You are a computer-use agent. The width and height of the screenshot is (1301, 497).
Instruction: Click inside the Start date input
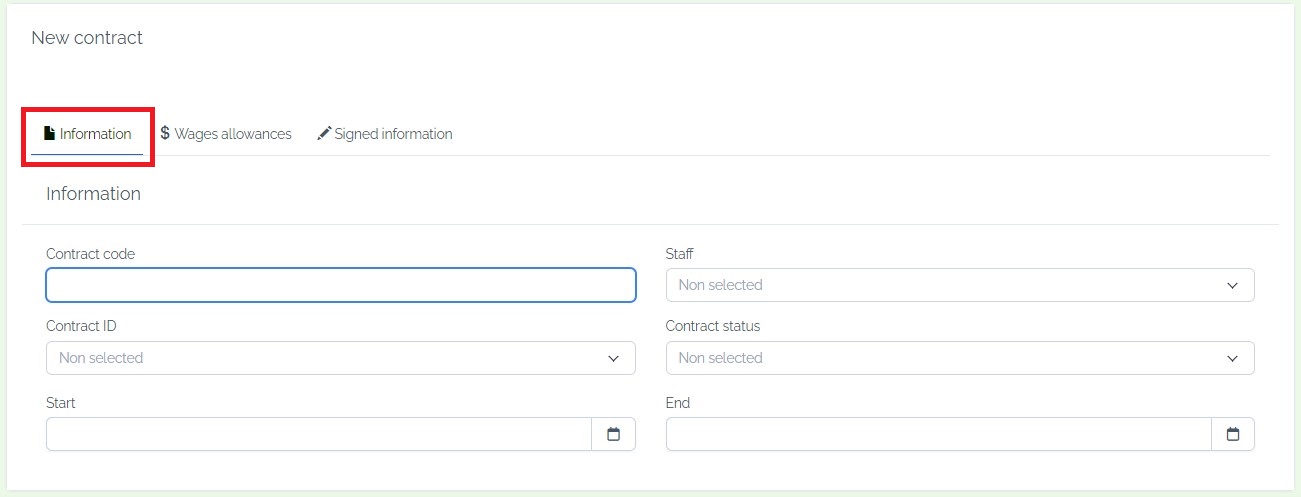319,434
